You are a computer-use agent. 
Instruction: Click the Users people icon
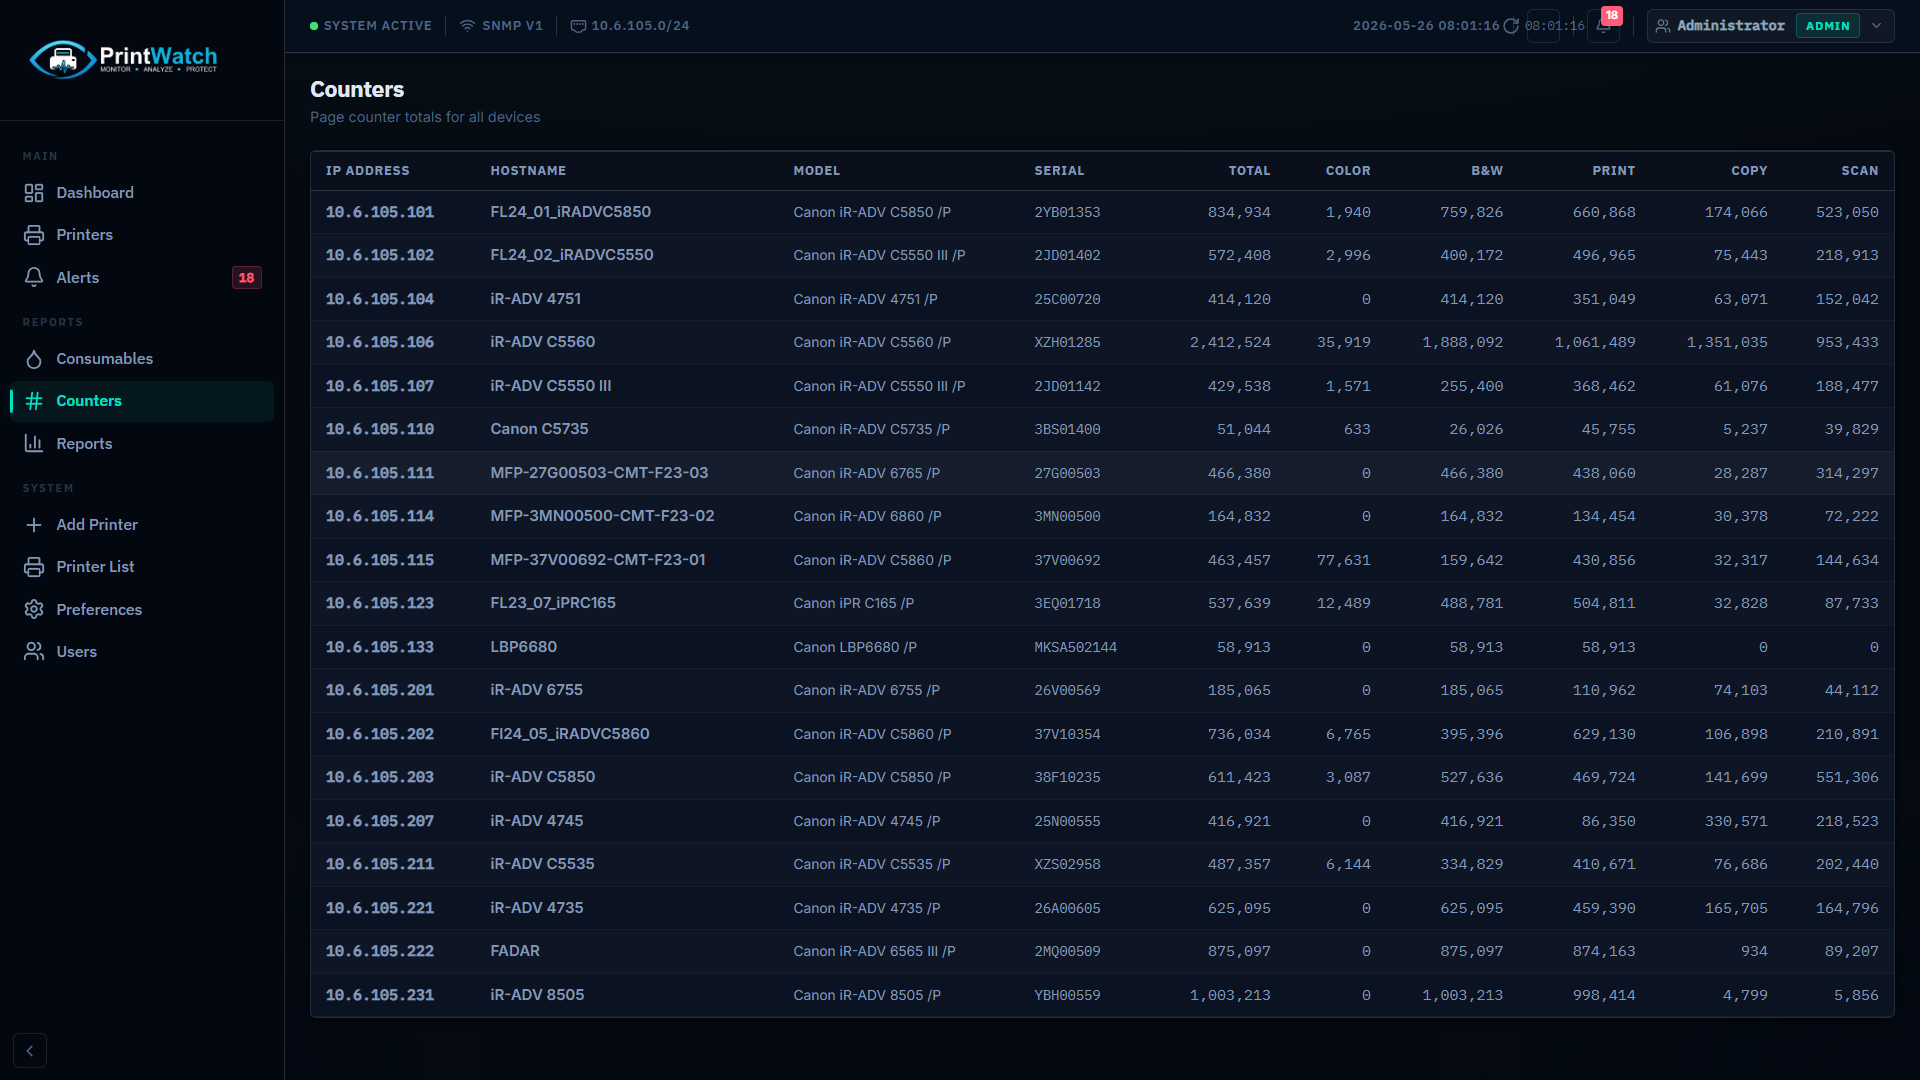pyautogui.click(x=34, y=652)
